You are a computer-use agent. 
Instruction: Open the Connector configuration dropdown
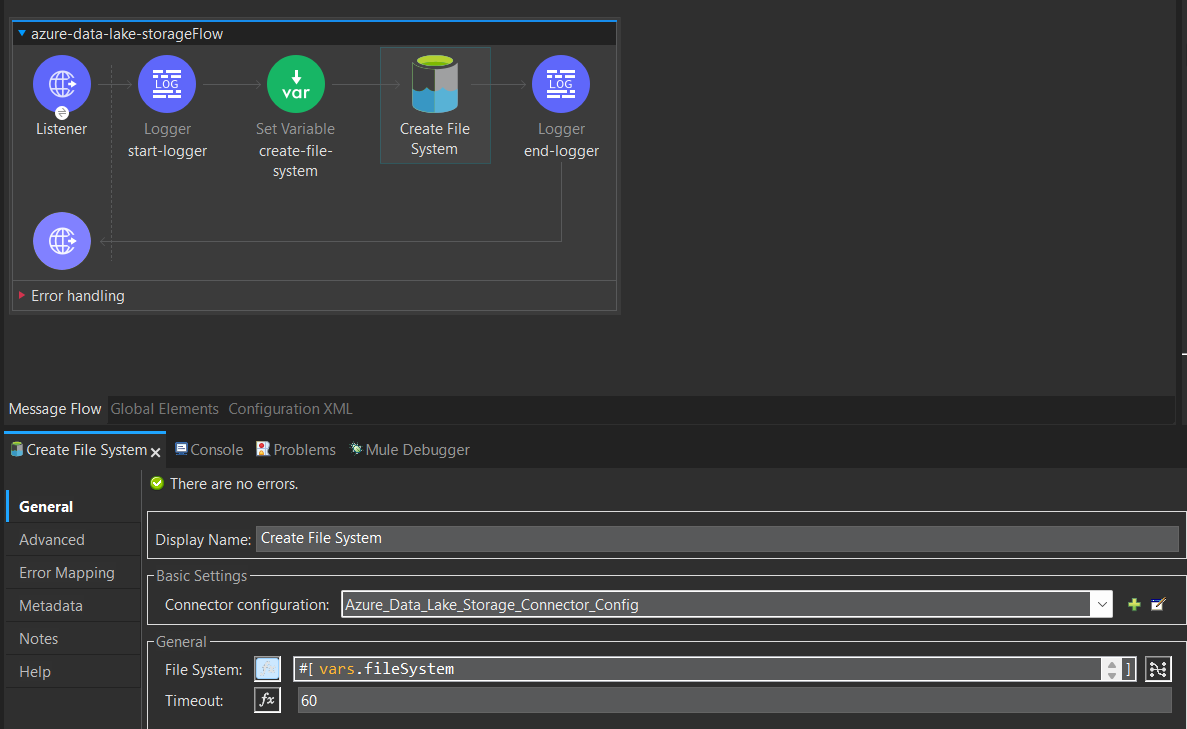click(1101, 604)
